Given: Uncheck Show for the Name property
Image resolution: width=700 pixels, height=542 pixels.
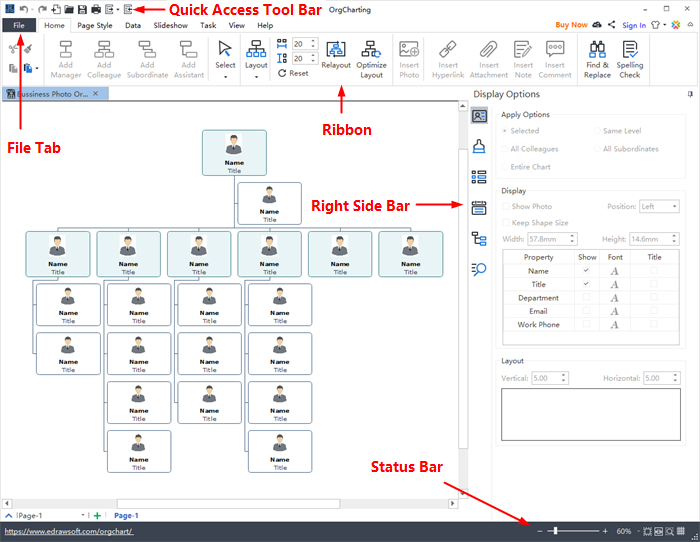Looking at the screenshot, I should pos(586,271).
